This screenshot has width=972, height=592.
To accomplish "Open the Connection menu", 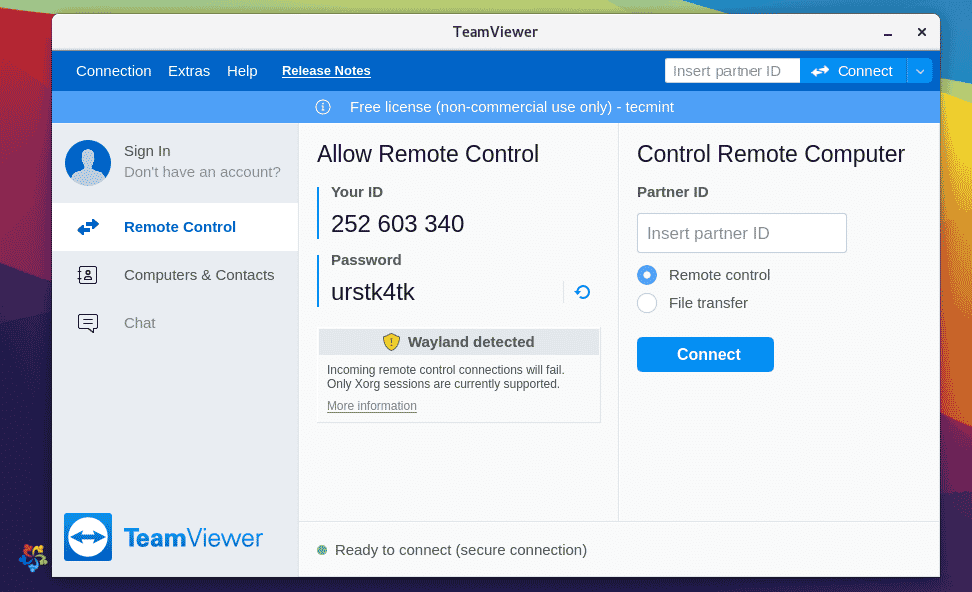I will click(x=113, y=71).
